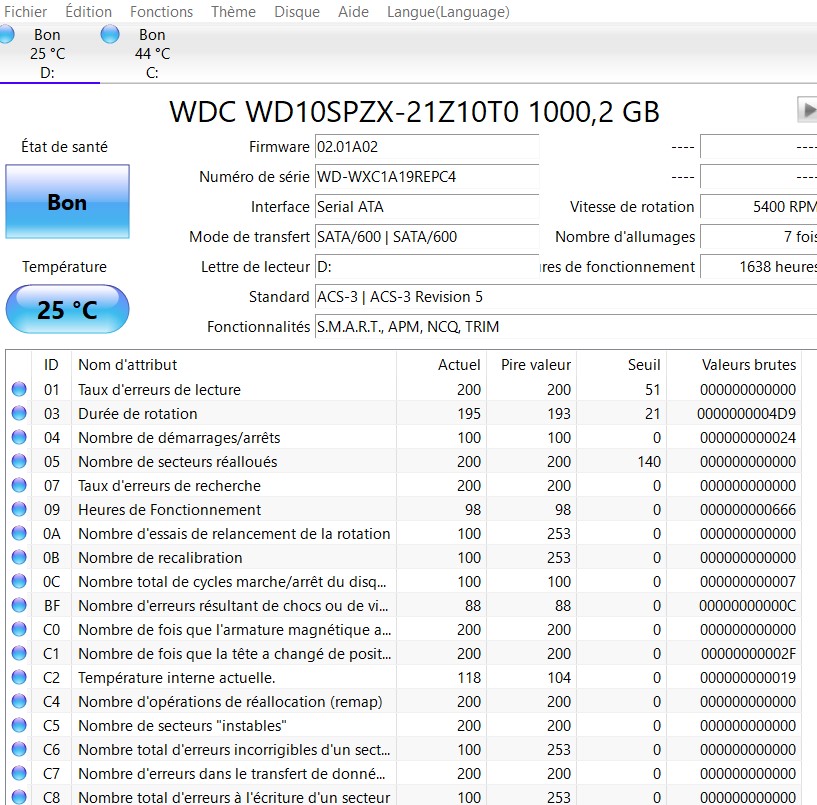Click status orb for attribute 0C
This screenshot has width=817, height=805.
point(19,581)
